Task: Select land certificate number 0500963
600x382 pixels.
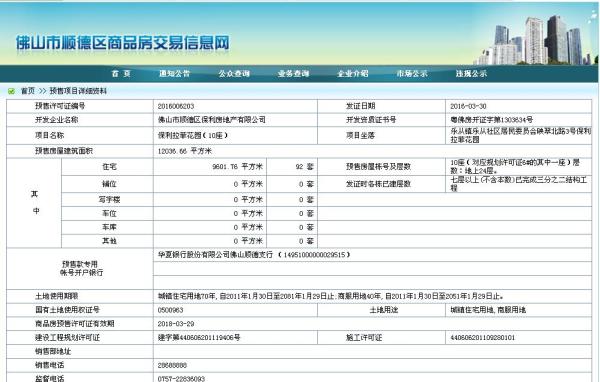Action: pos(170,310)
